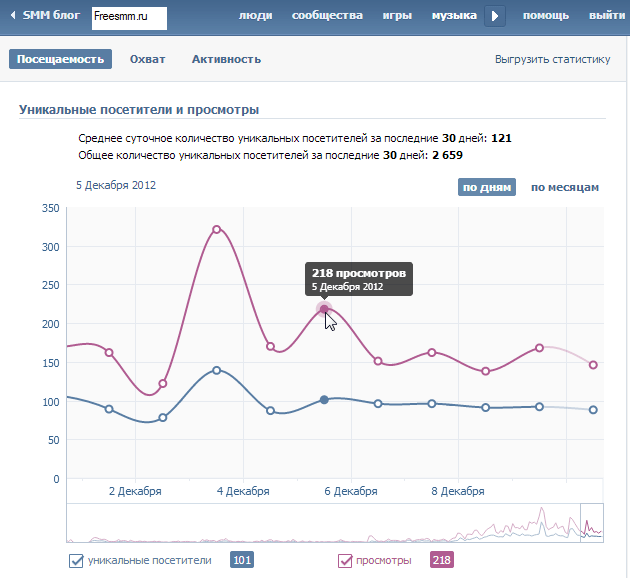This screenshot has width=630, height=578.
Task: Click the музыка header link
Action: (454, 16)
